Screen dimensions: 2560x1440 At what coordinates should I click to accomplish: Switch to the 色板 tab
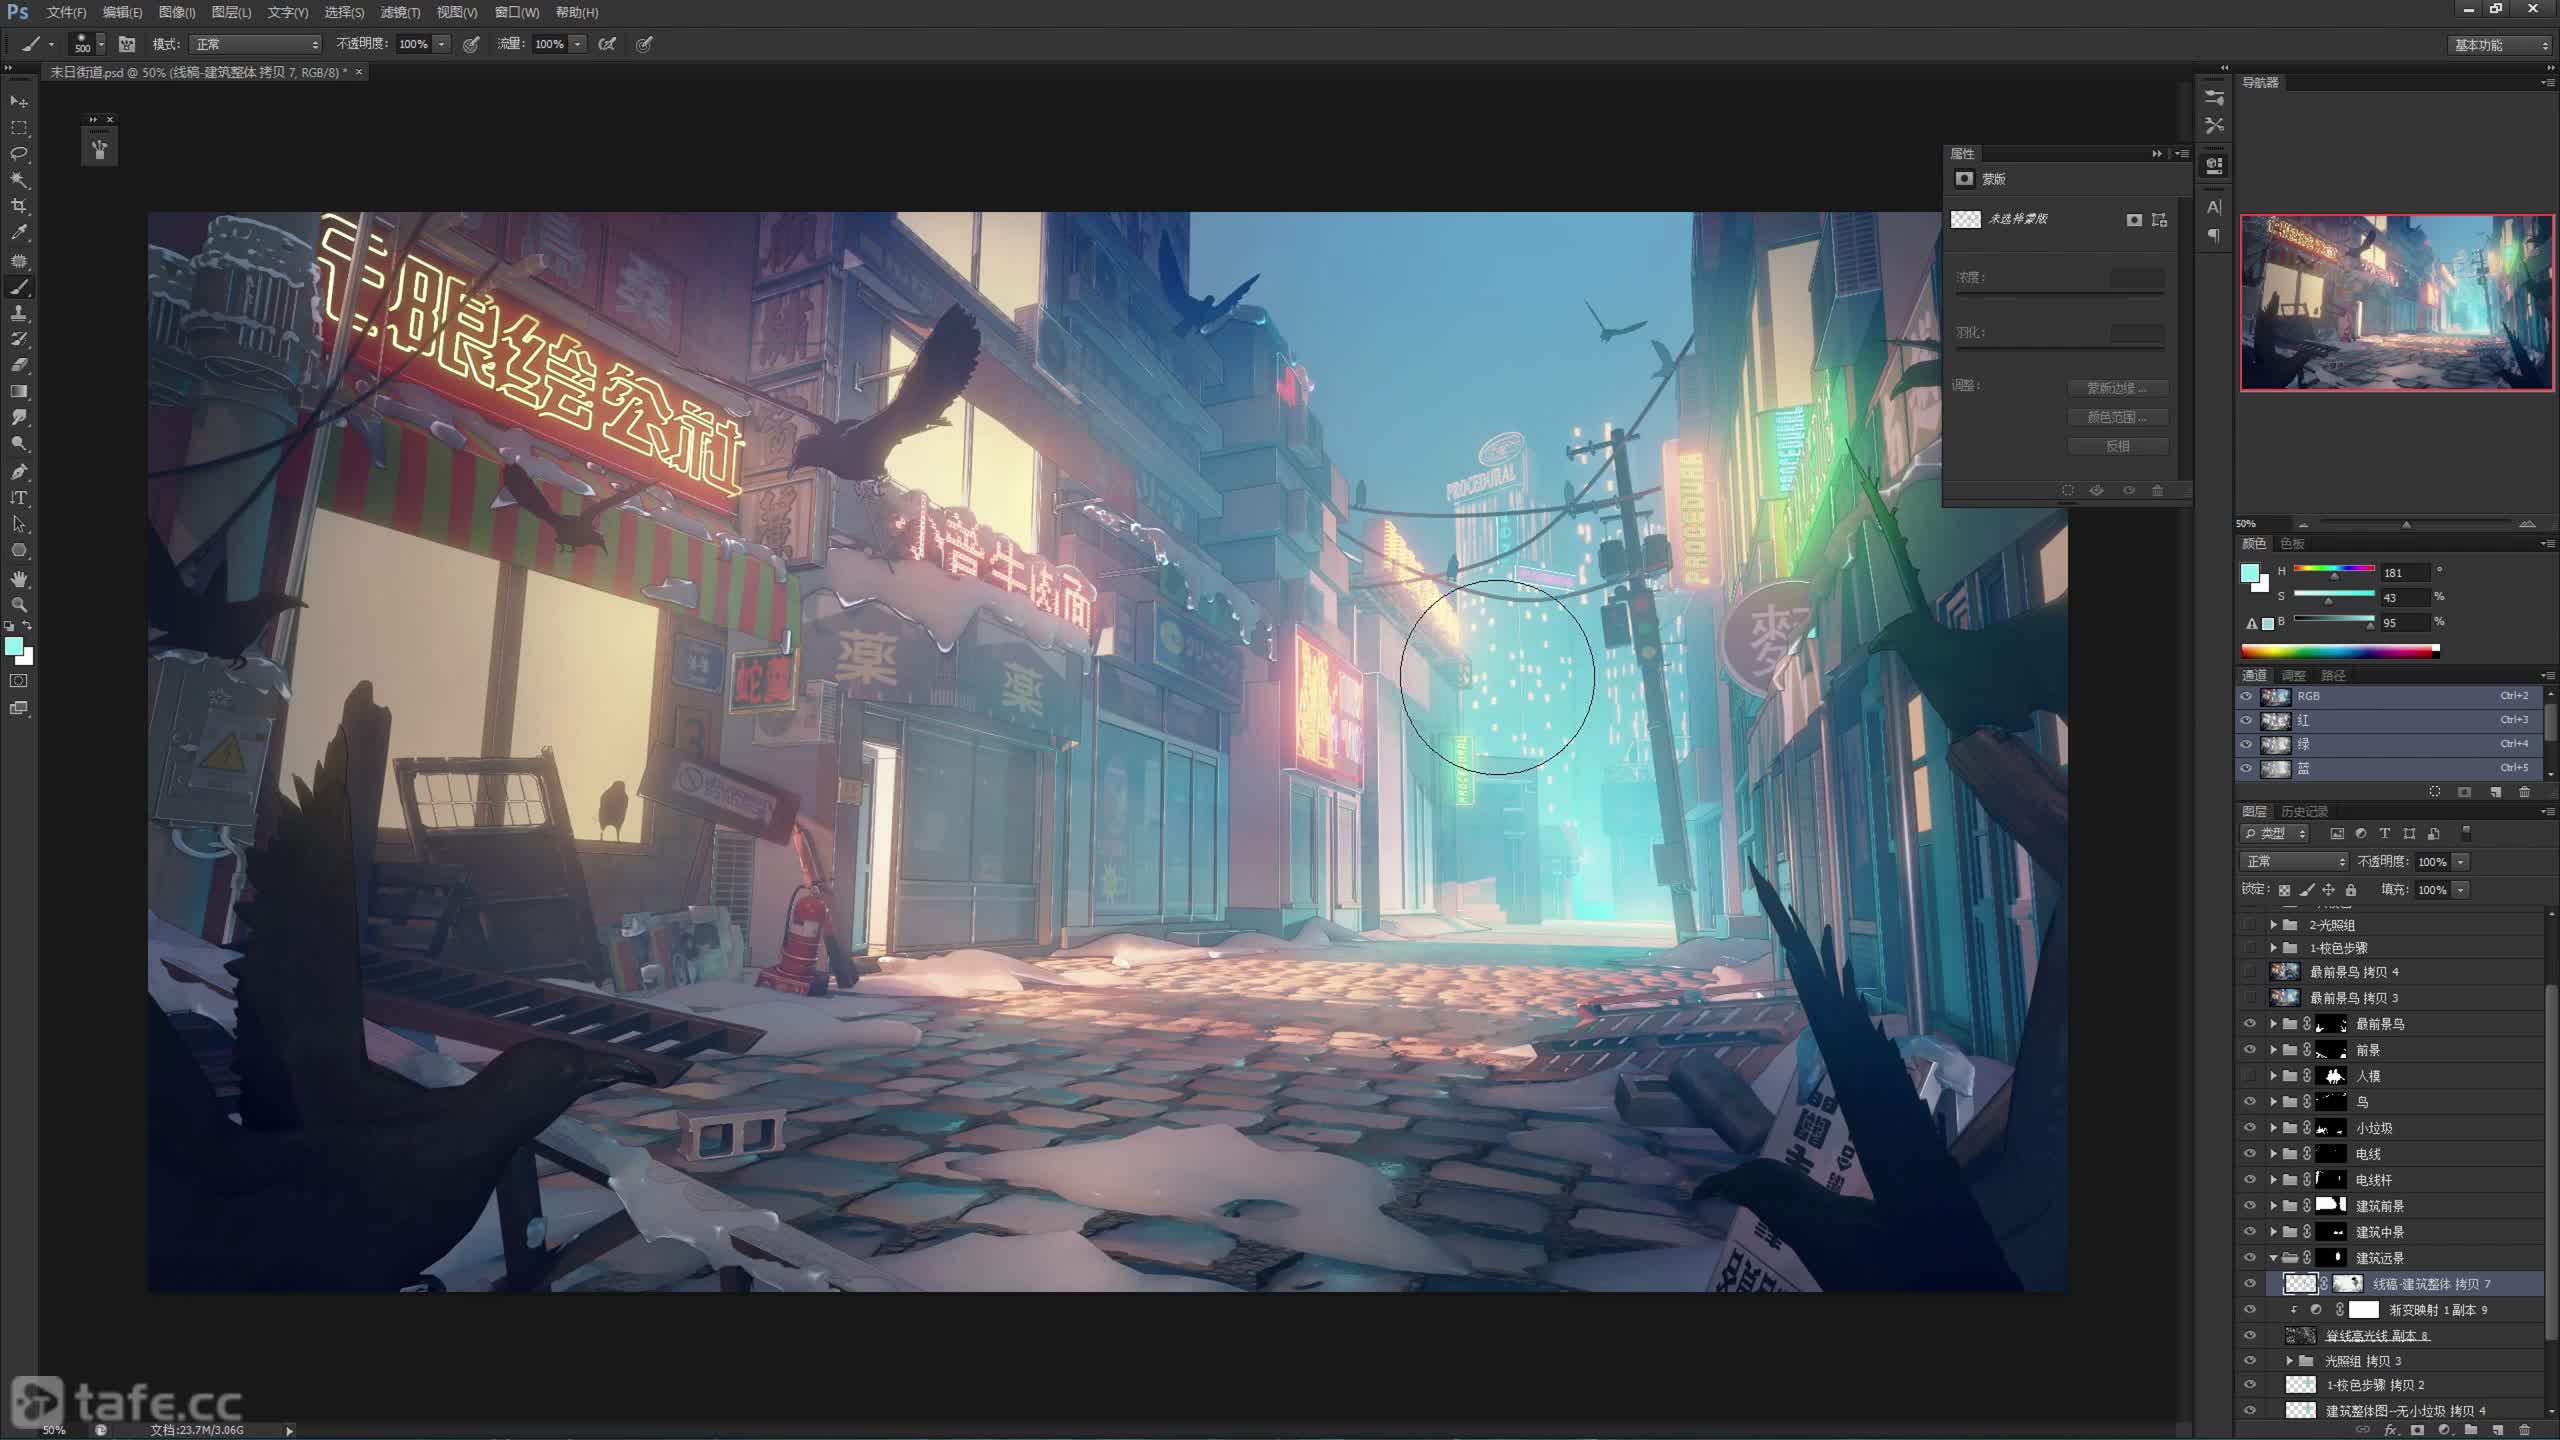tap(2292, 544)
